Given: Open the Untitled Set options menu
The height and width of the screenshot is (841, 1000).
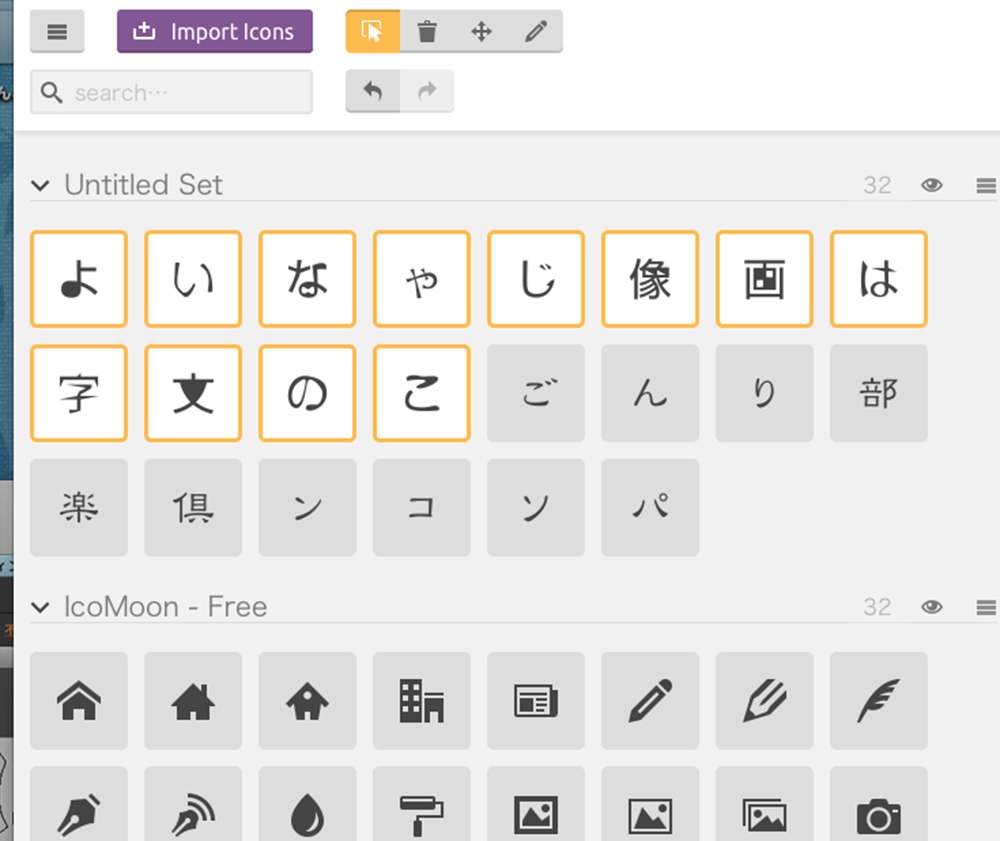Looking at the screenshot, I should [x=985, y=185].
